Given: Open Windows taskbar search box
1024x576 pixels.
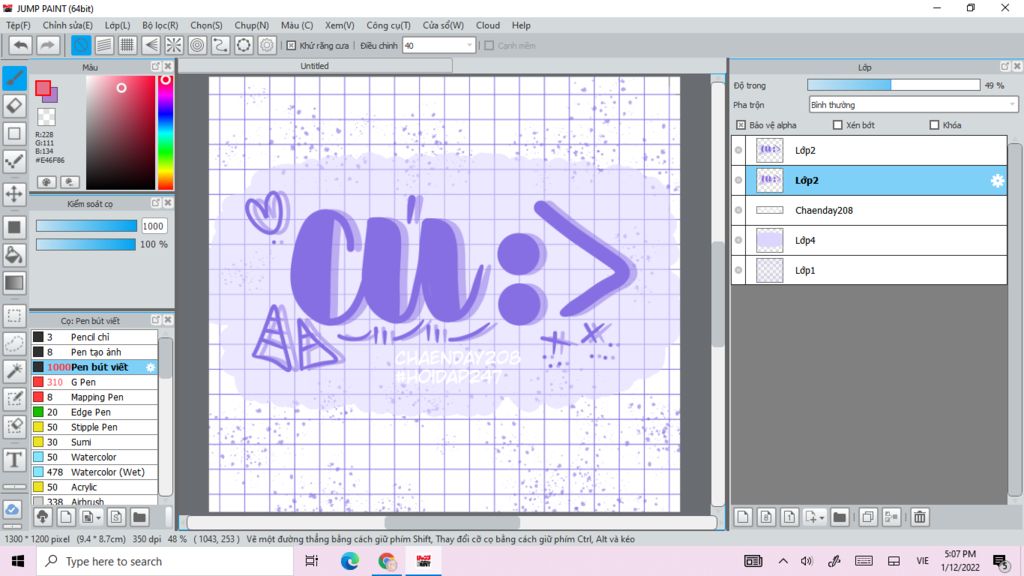Looking at the screenshot, I should click(x=165, y=561).
